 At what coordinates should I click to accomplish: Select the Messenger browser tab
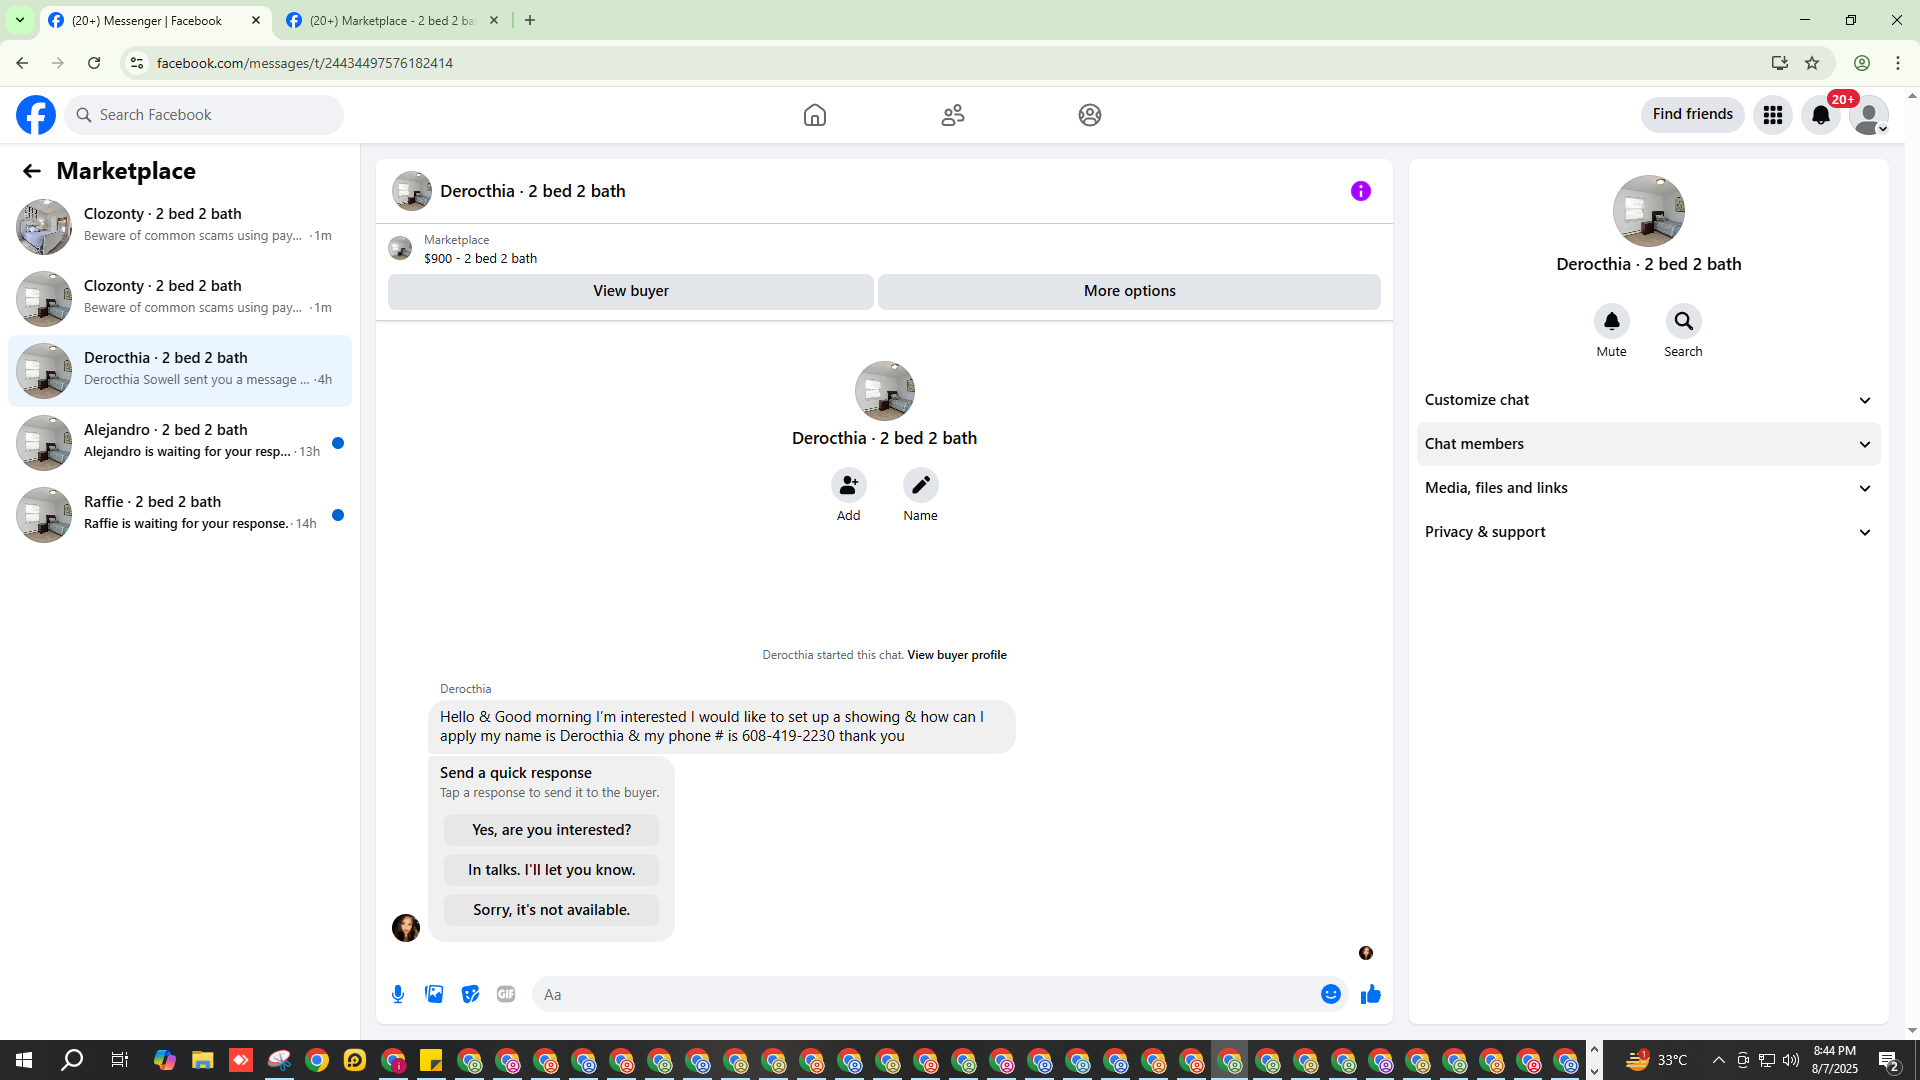pos(155,20)
